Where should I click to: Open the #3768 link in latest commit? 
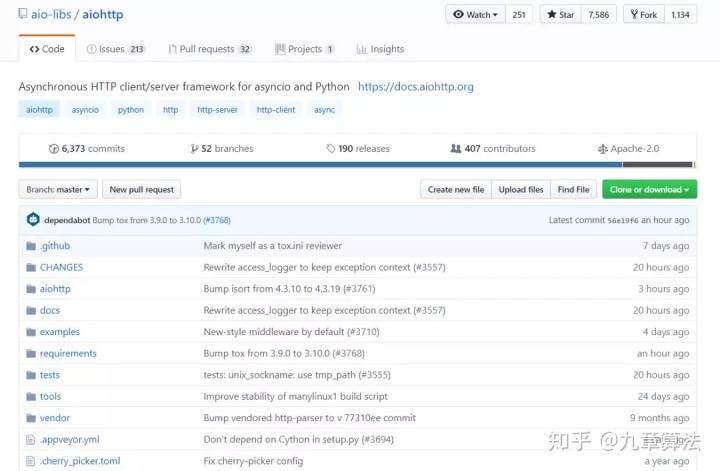[217, 220]
